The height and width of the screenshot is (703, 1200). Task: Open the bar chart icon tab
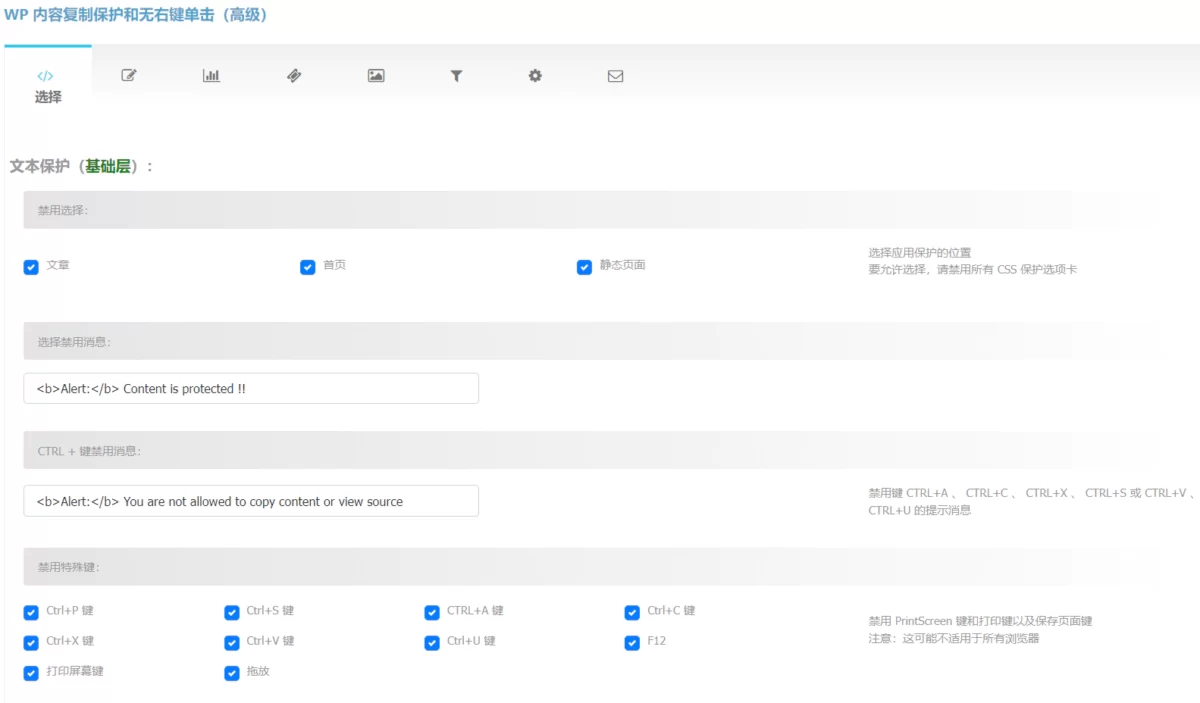click(x=211, y=76)
